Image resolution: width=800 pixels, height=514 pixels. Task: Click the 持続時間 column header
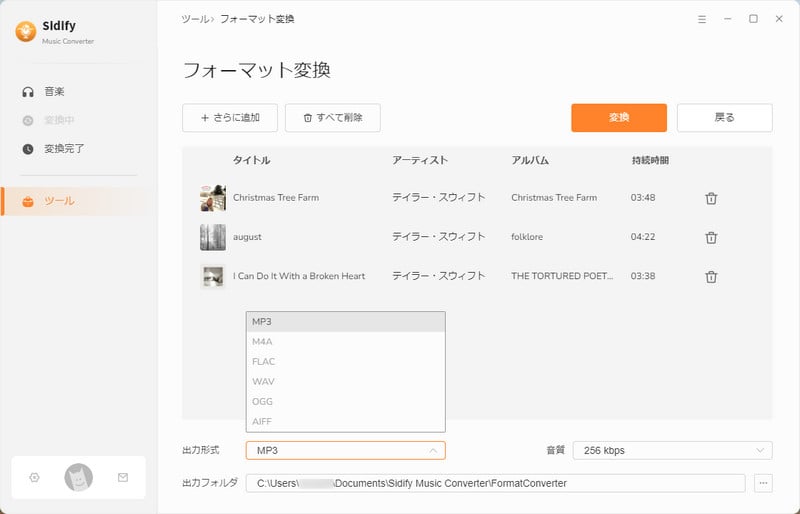[650, 160]
